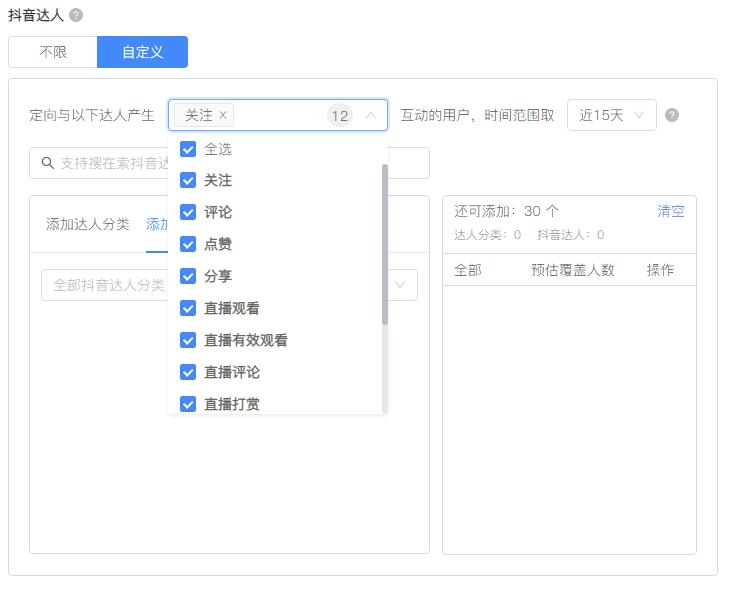Viewport: 738px width, 592px height.
Task: Click the search magnifier icon
Action: pyautogui.click(x=48, y=163)
